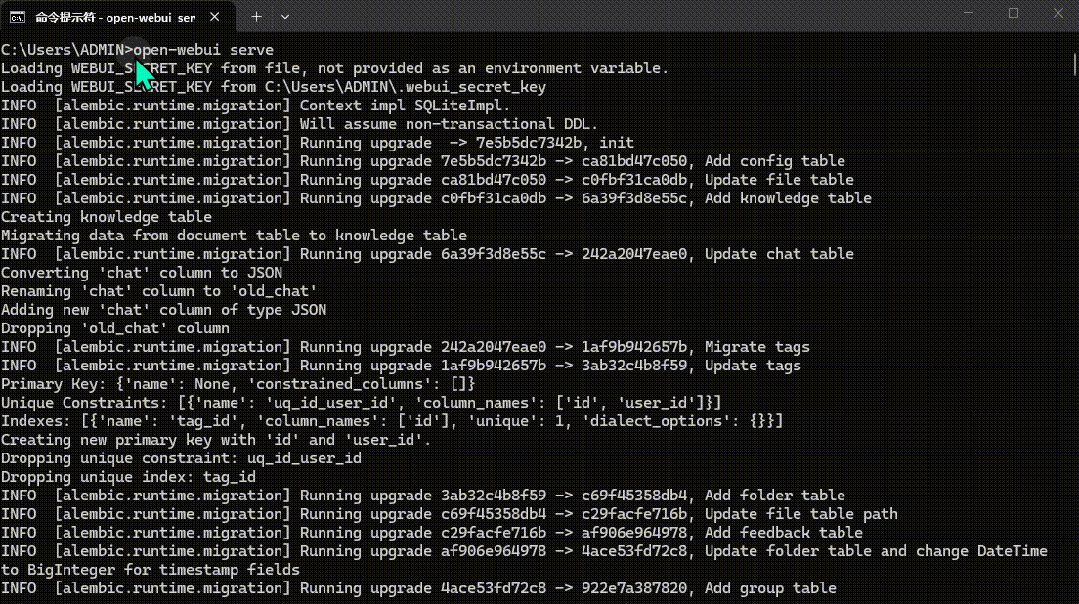1079x604 pixels.
Task: Click empty title bar area beside tabs
Action: (x=600, y=15)
